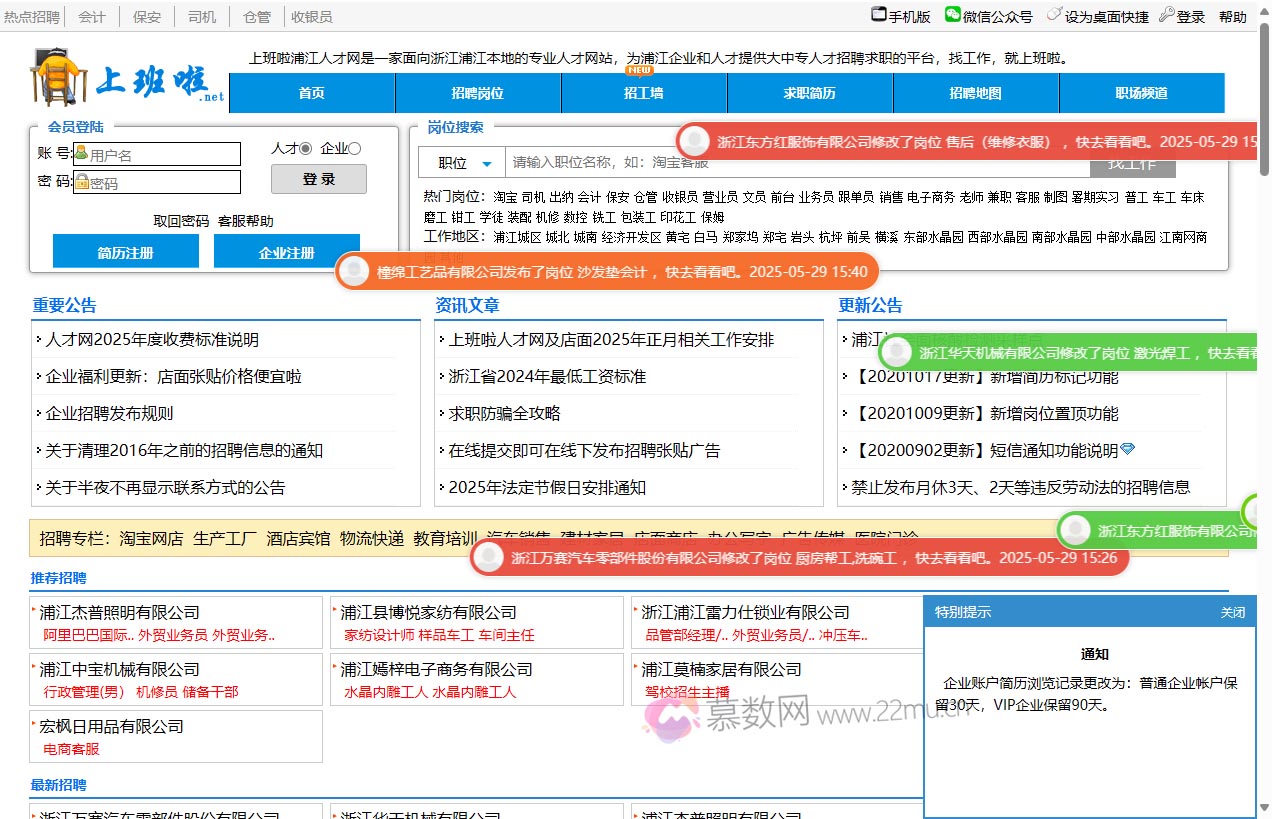The height and width of the screenshot is (819, 1272).
Task: Select the 人才 radio button
Action: point(304,148)
